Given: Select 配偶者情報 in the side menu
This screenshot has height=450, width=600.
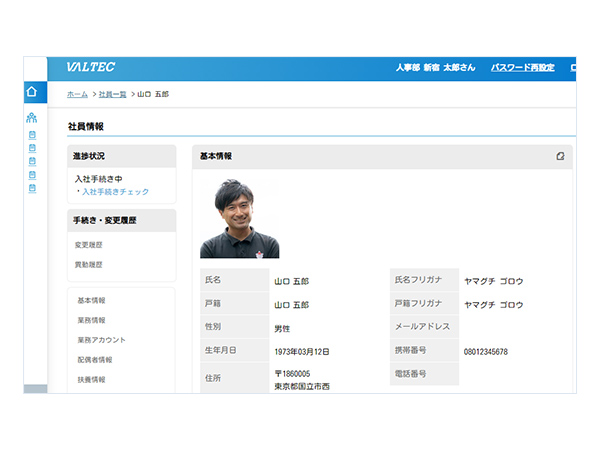Looking at the screenshot, I should tap(95, 360).
